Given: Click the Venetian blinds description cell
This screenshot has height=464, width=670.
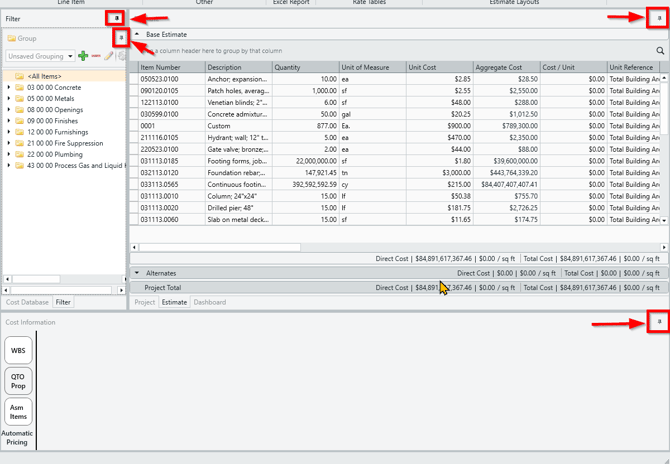Looking at the screenshot, I should pos(238,103).
